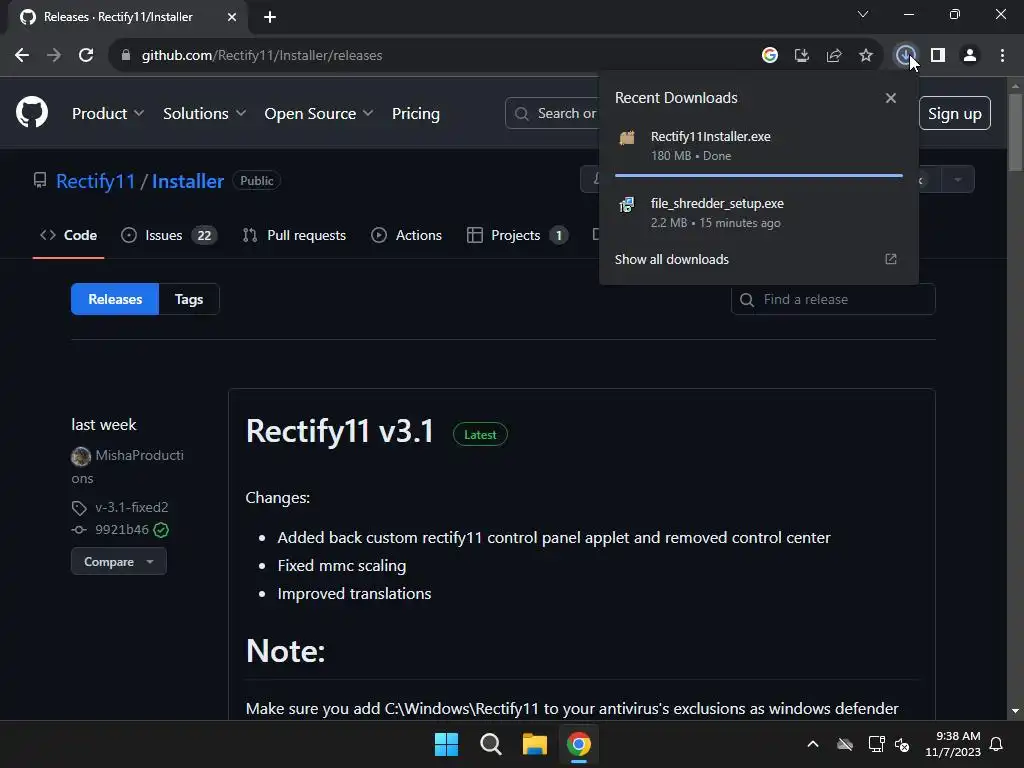
Task: Open file_shredder_setup.exe from downloads list
Action: [759, 212]
